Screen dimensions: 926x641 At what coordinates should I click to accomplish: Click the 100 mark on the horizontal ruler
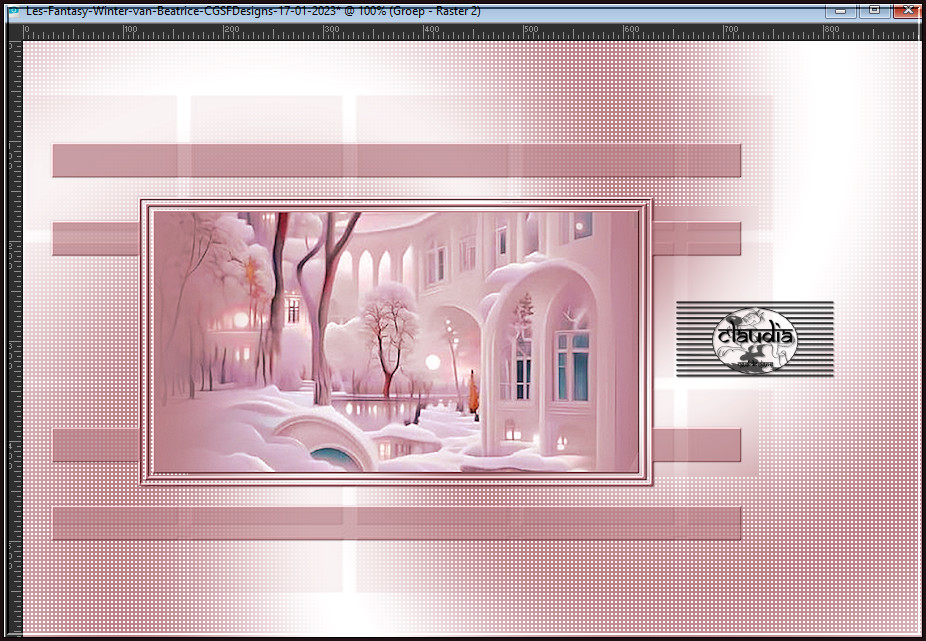131,30
